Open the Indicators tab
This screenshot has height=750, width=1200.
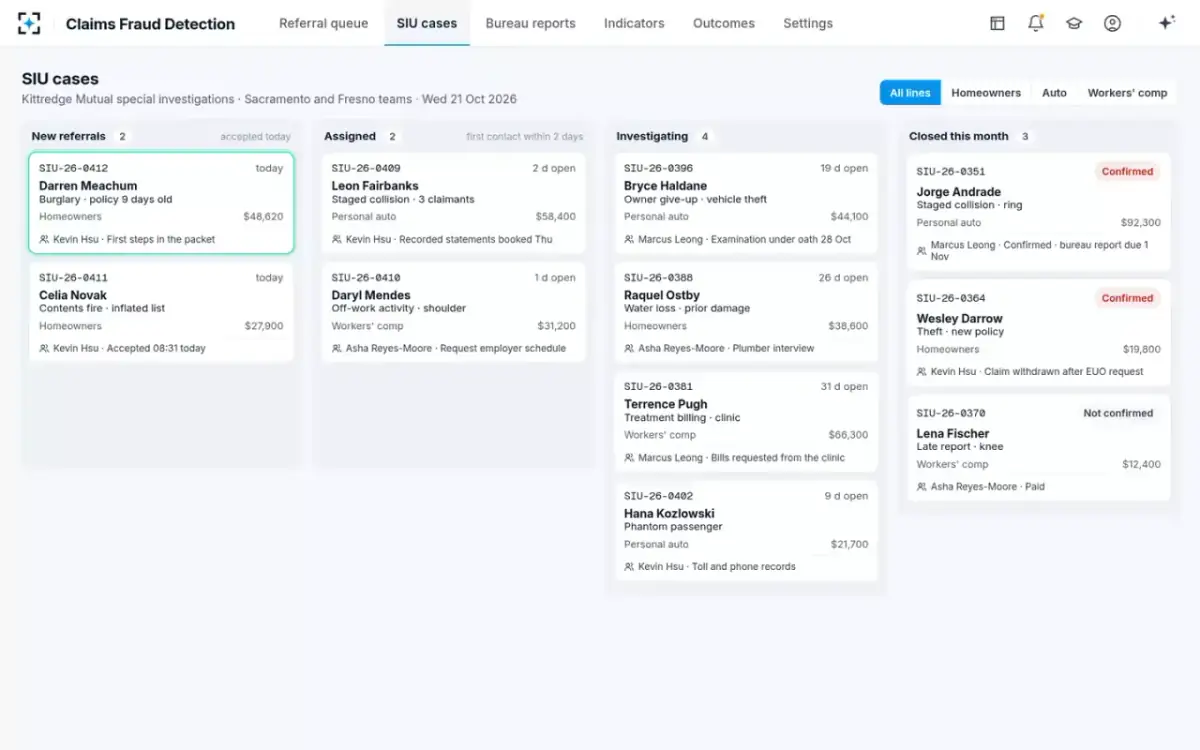tap(634, 23)
